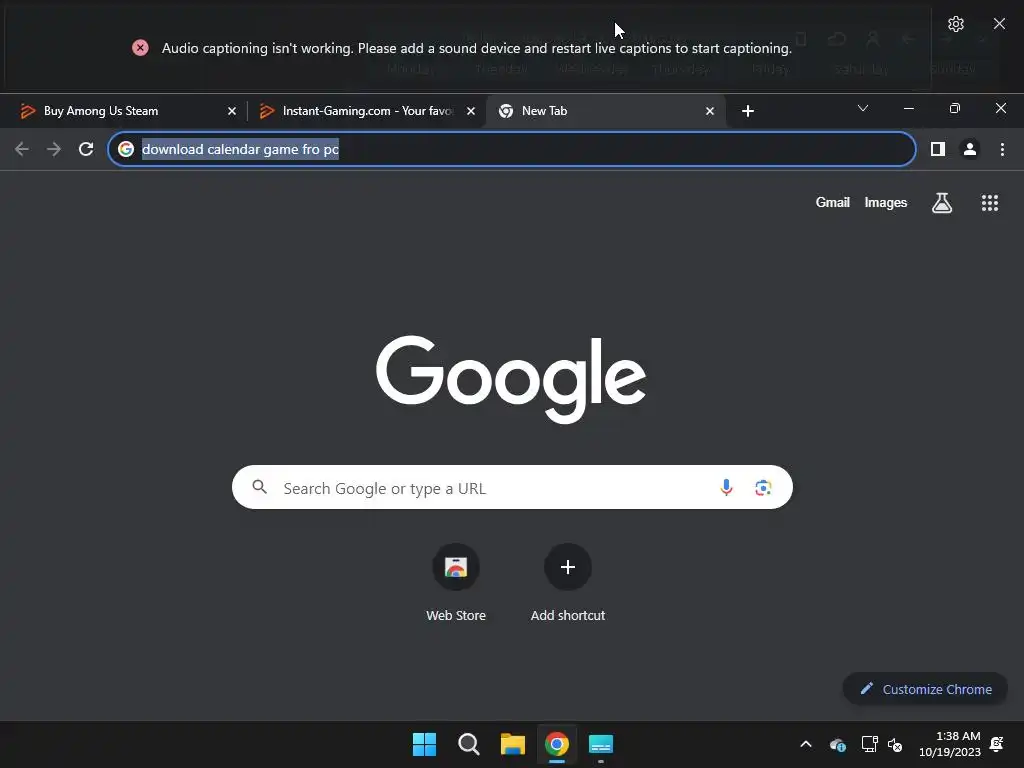Click the address bar with search text
1024x768 pixels.
tap(511, 149)
